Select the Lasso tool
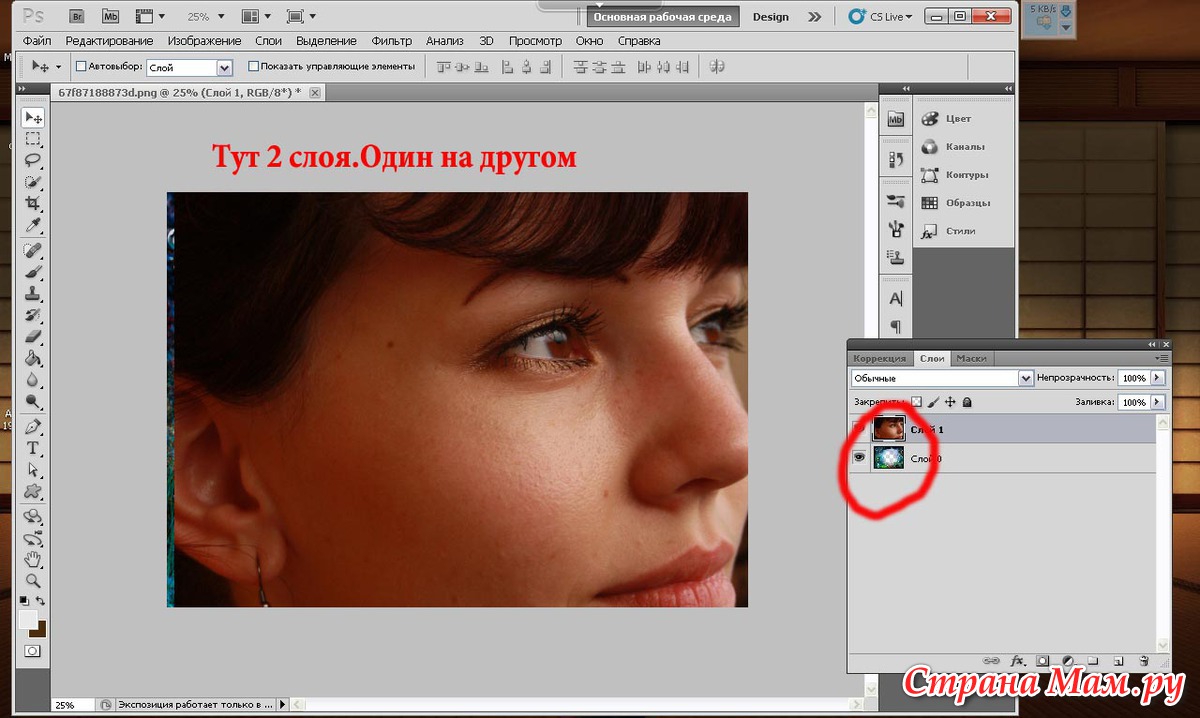The width and height of the screenshot is (1200, 718). pyautogui.click(x=33, y=160)
